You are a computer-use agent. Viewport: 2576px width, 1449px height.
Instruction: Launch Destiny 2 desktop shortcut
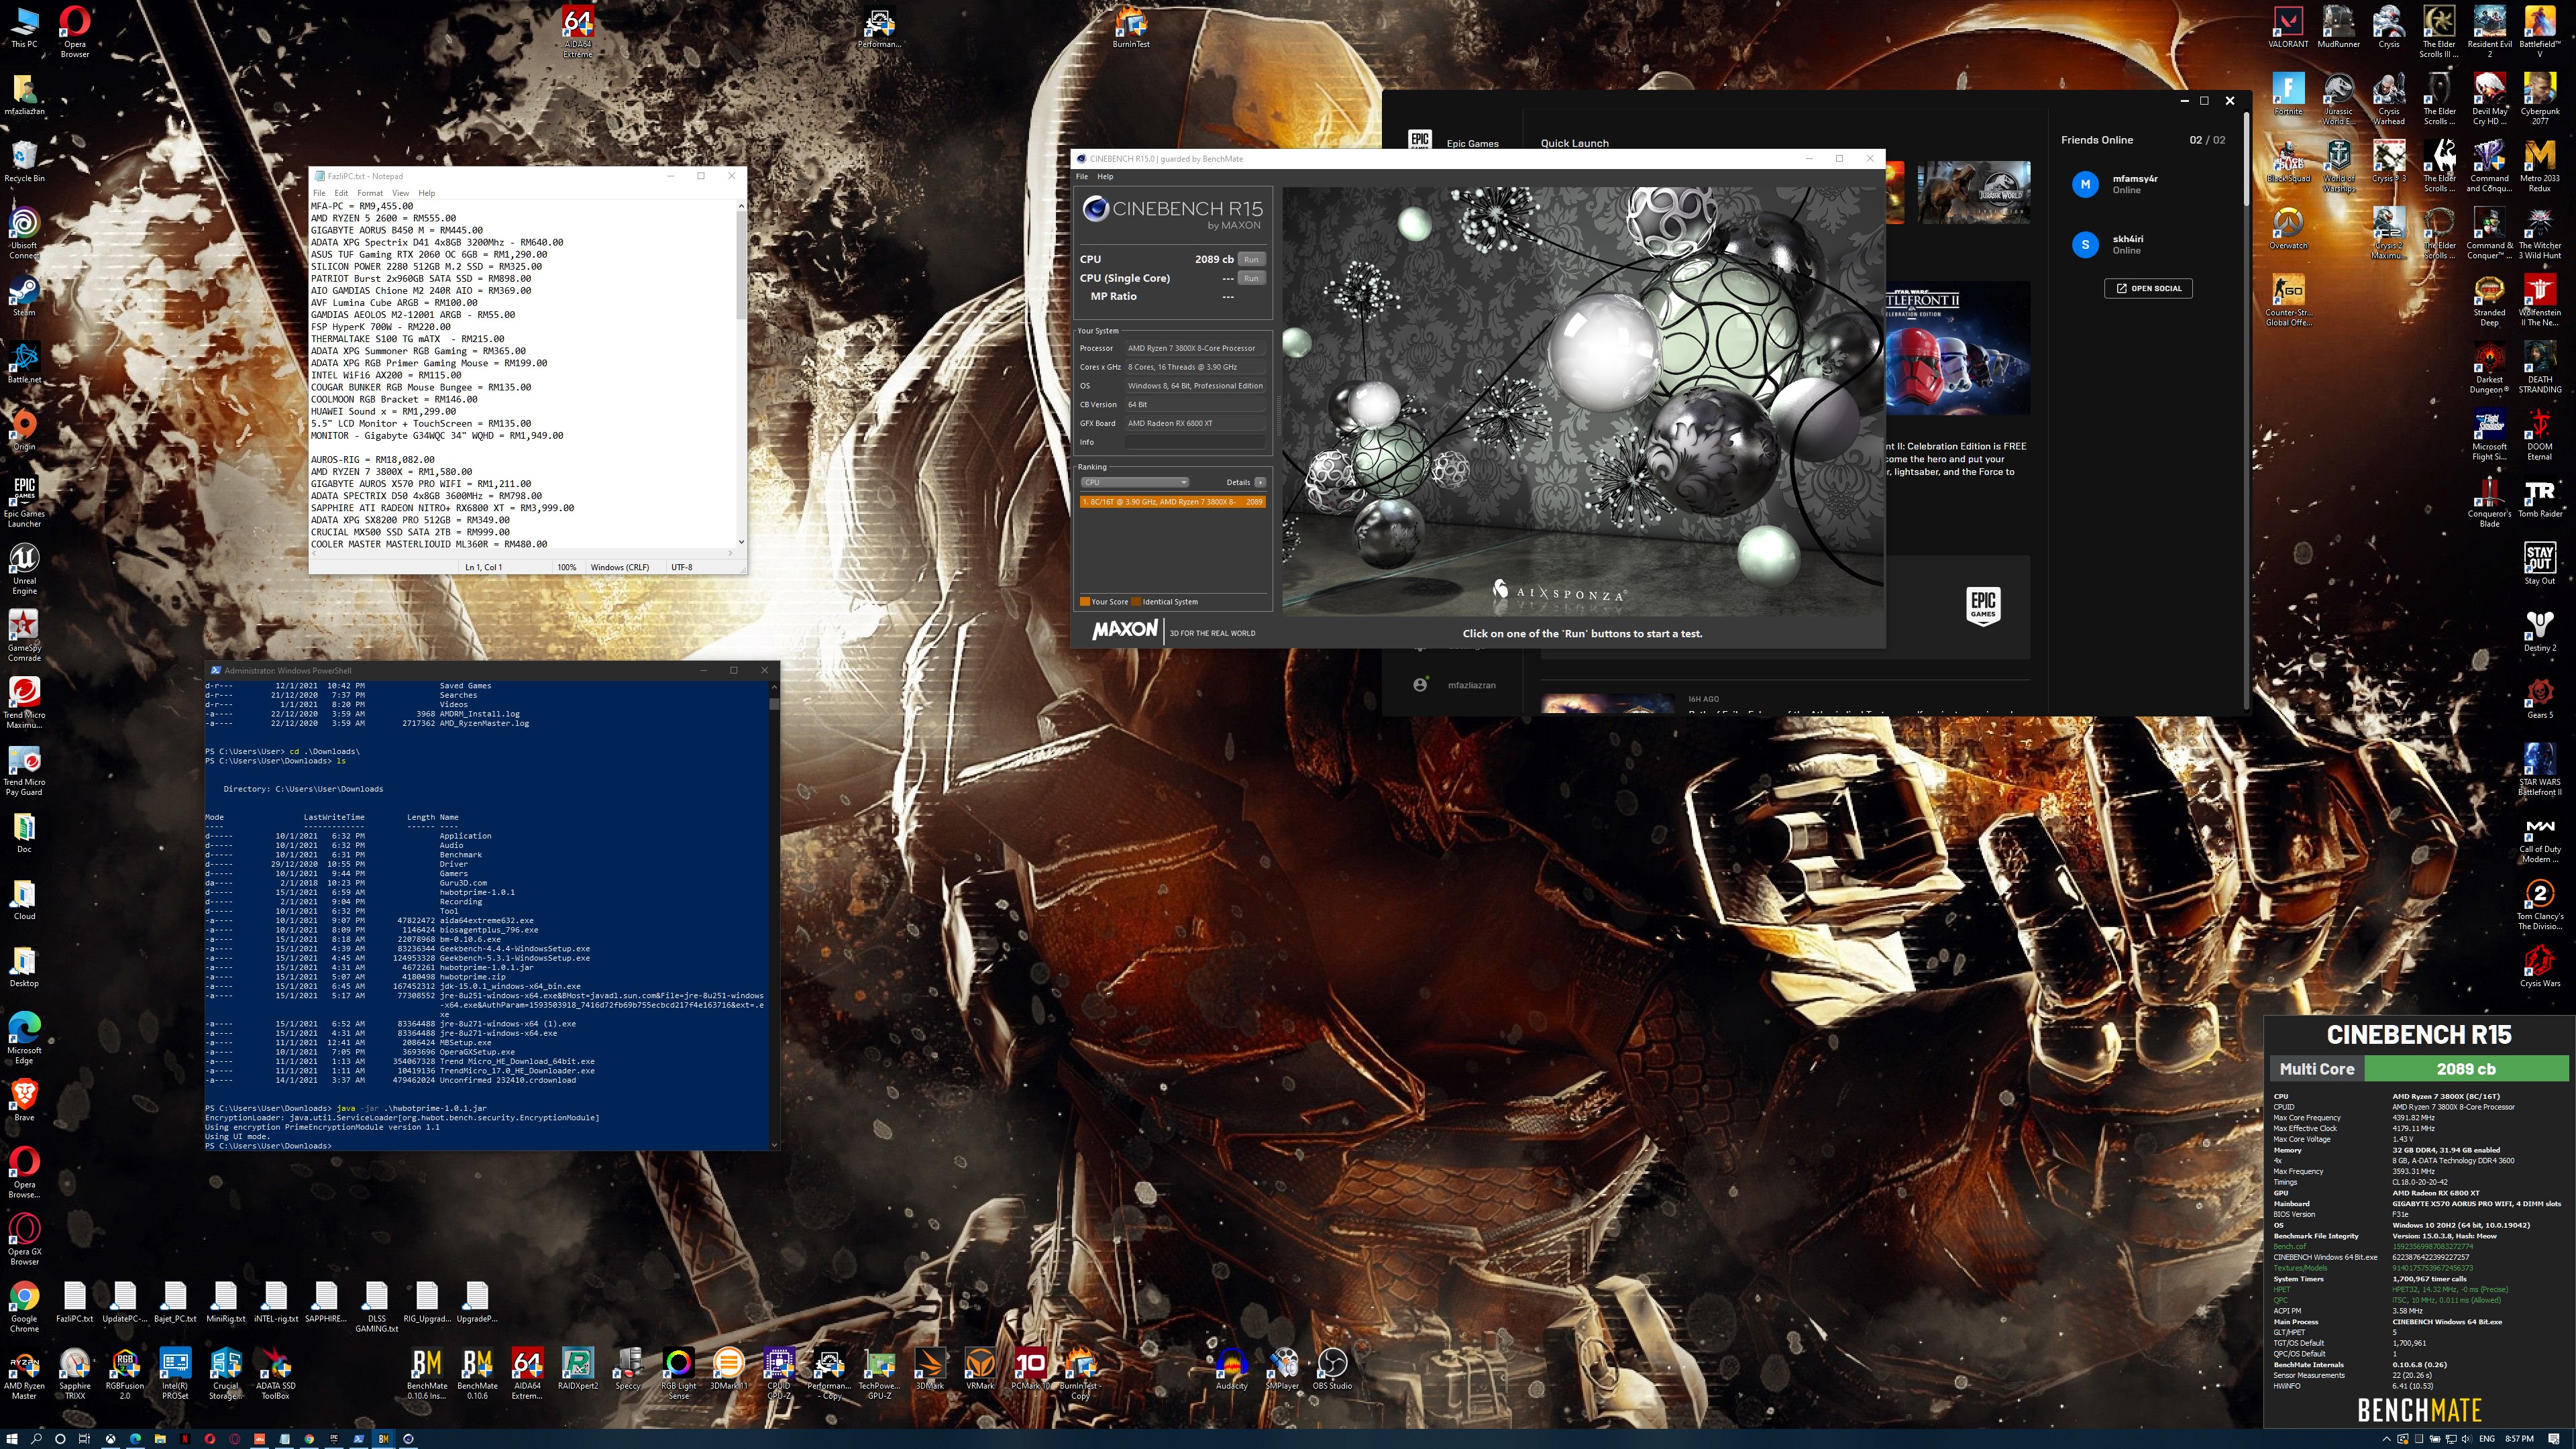coord(2540,632)
